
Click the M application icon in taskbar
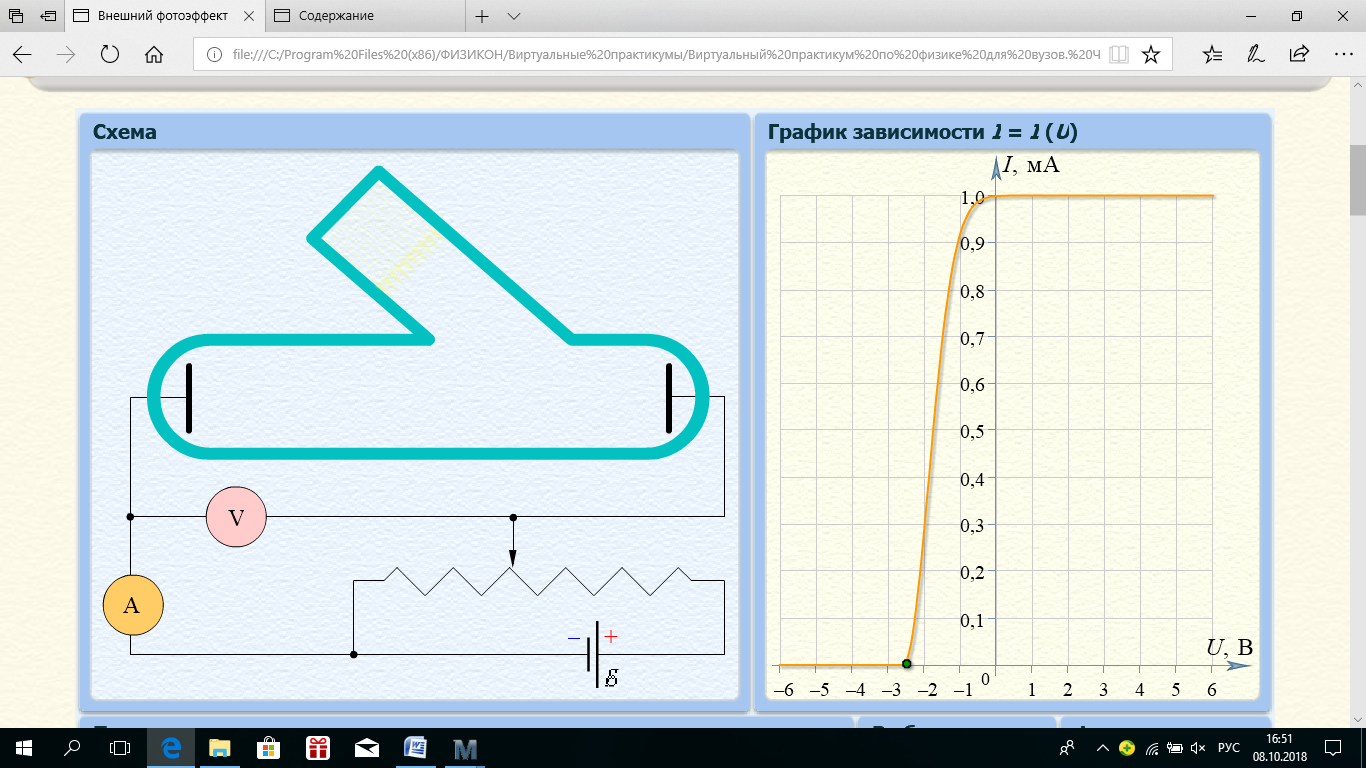coord(465,747)
